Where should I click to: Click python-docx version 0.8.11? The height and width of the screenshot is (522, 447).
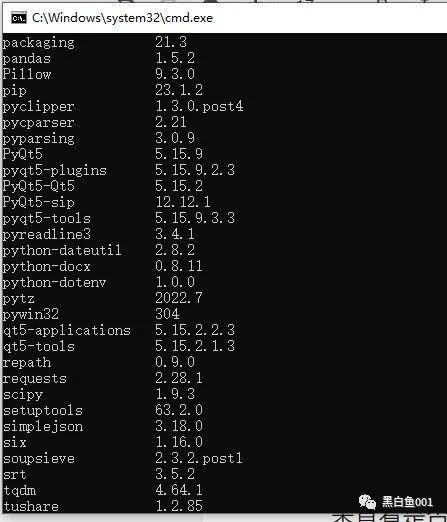point(179,266)
